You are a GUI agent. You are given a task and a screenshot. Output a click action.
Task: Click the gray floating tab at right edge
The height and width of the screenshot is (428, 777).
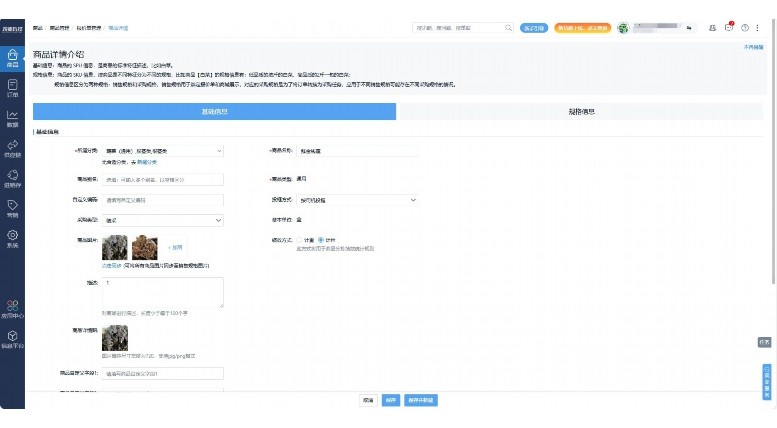(x=765, y=342)
